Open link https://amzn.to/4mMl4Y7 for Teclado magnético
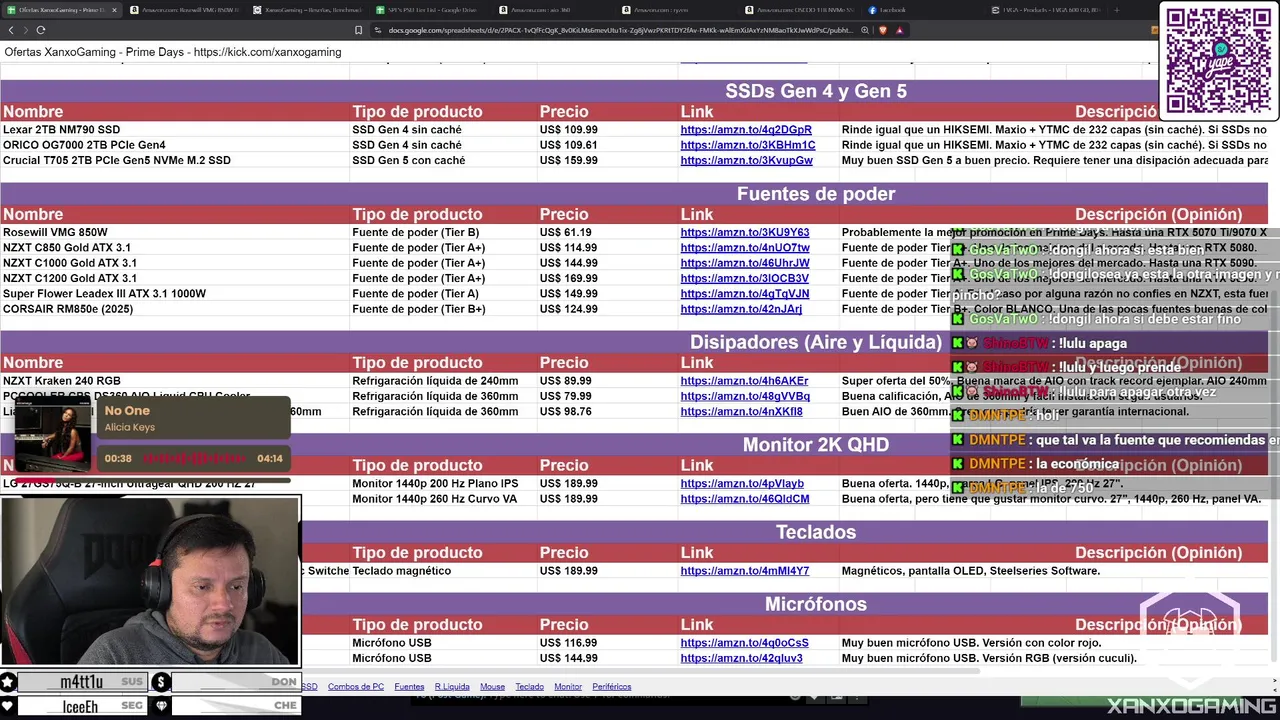 click(x=745, y=571)
